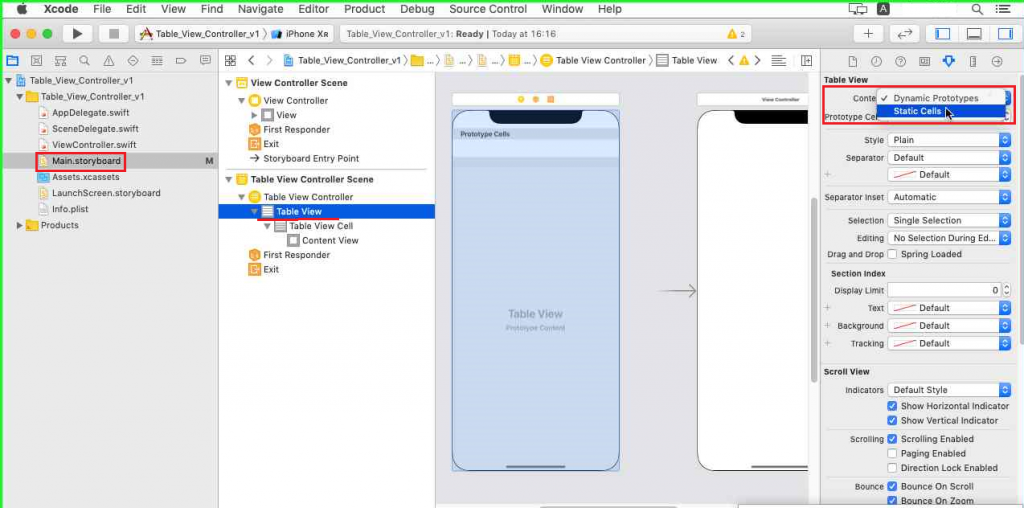Show the File inspector

pyautogui.click(x=852, y=61)
